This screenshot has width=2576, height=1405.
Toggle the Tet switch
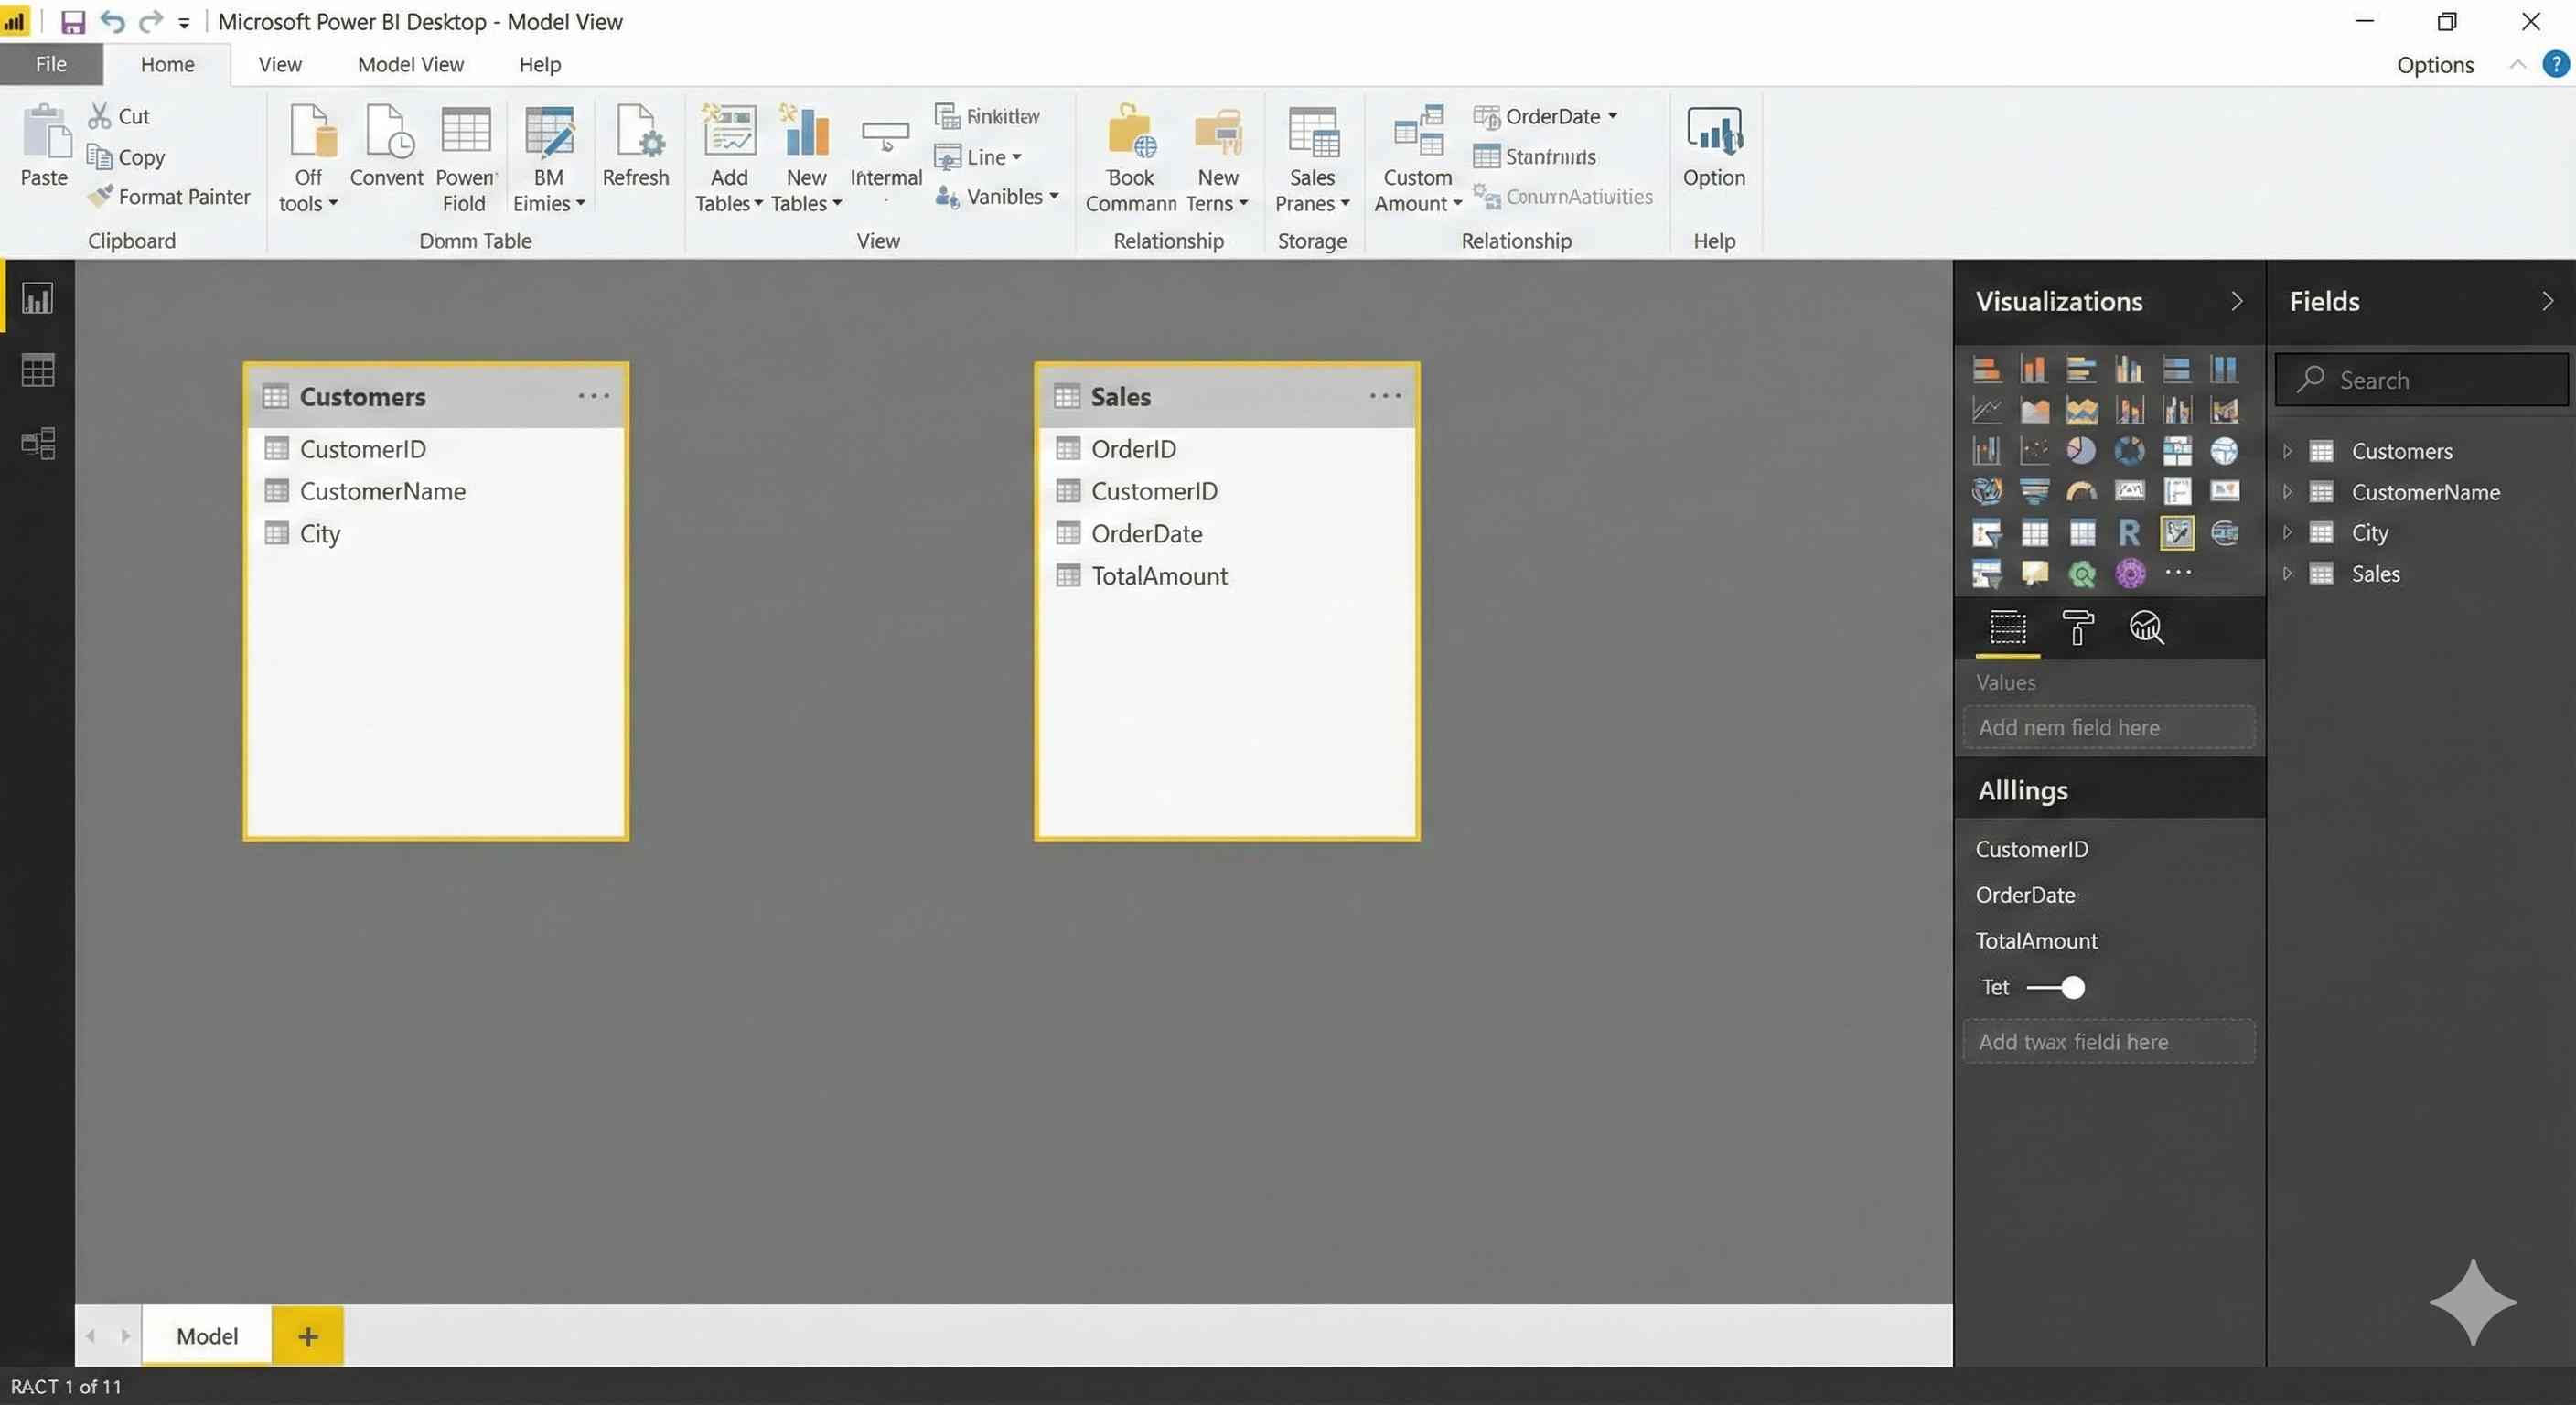pos(2057,987)
